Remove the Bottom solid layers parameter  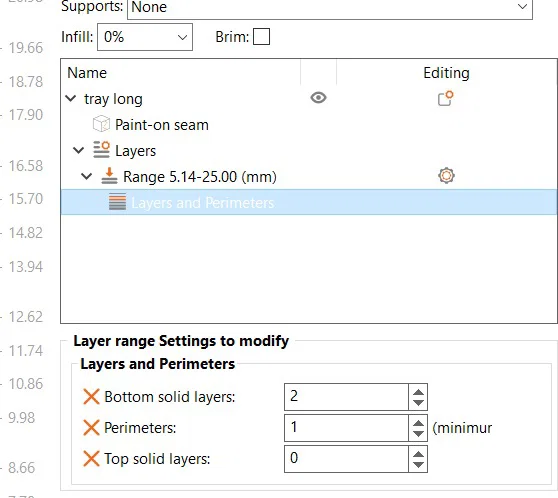click(91, 397)
